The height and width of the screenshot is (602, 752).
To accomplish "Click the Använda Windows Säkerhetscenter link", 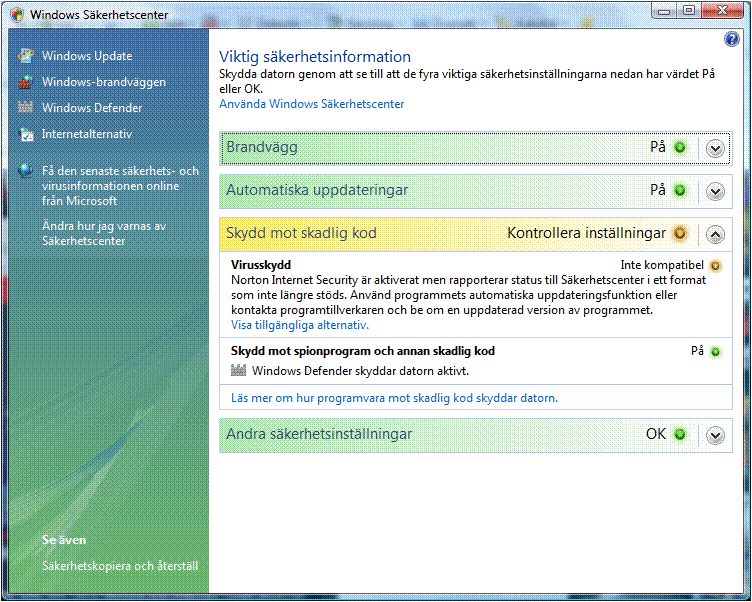I will coord(312,104).
